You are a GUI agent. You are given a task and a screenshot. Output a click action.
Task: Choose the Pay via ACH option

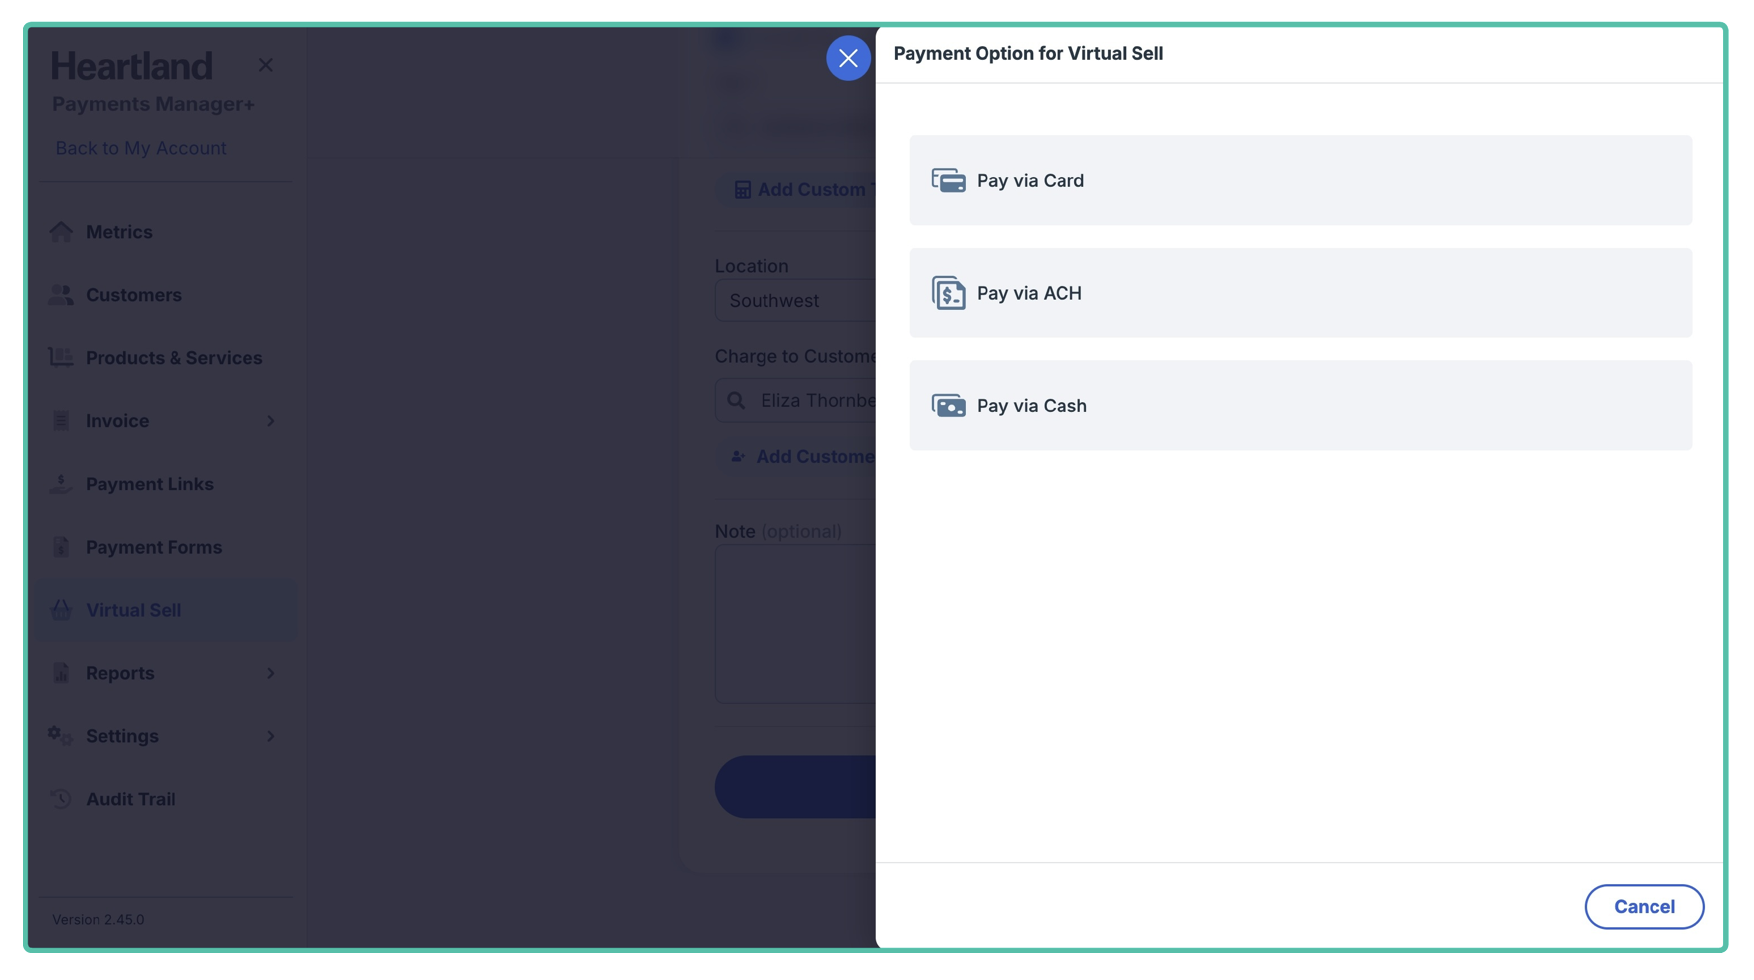coord(1300,293)
